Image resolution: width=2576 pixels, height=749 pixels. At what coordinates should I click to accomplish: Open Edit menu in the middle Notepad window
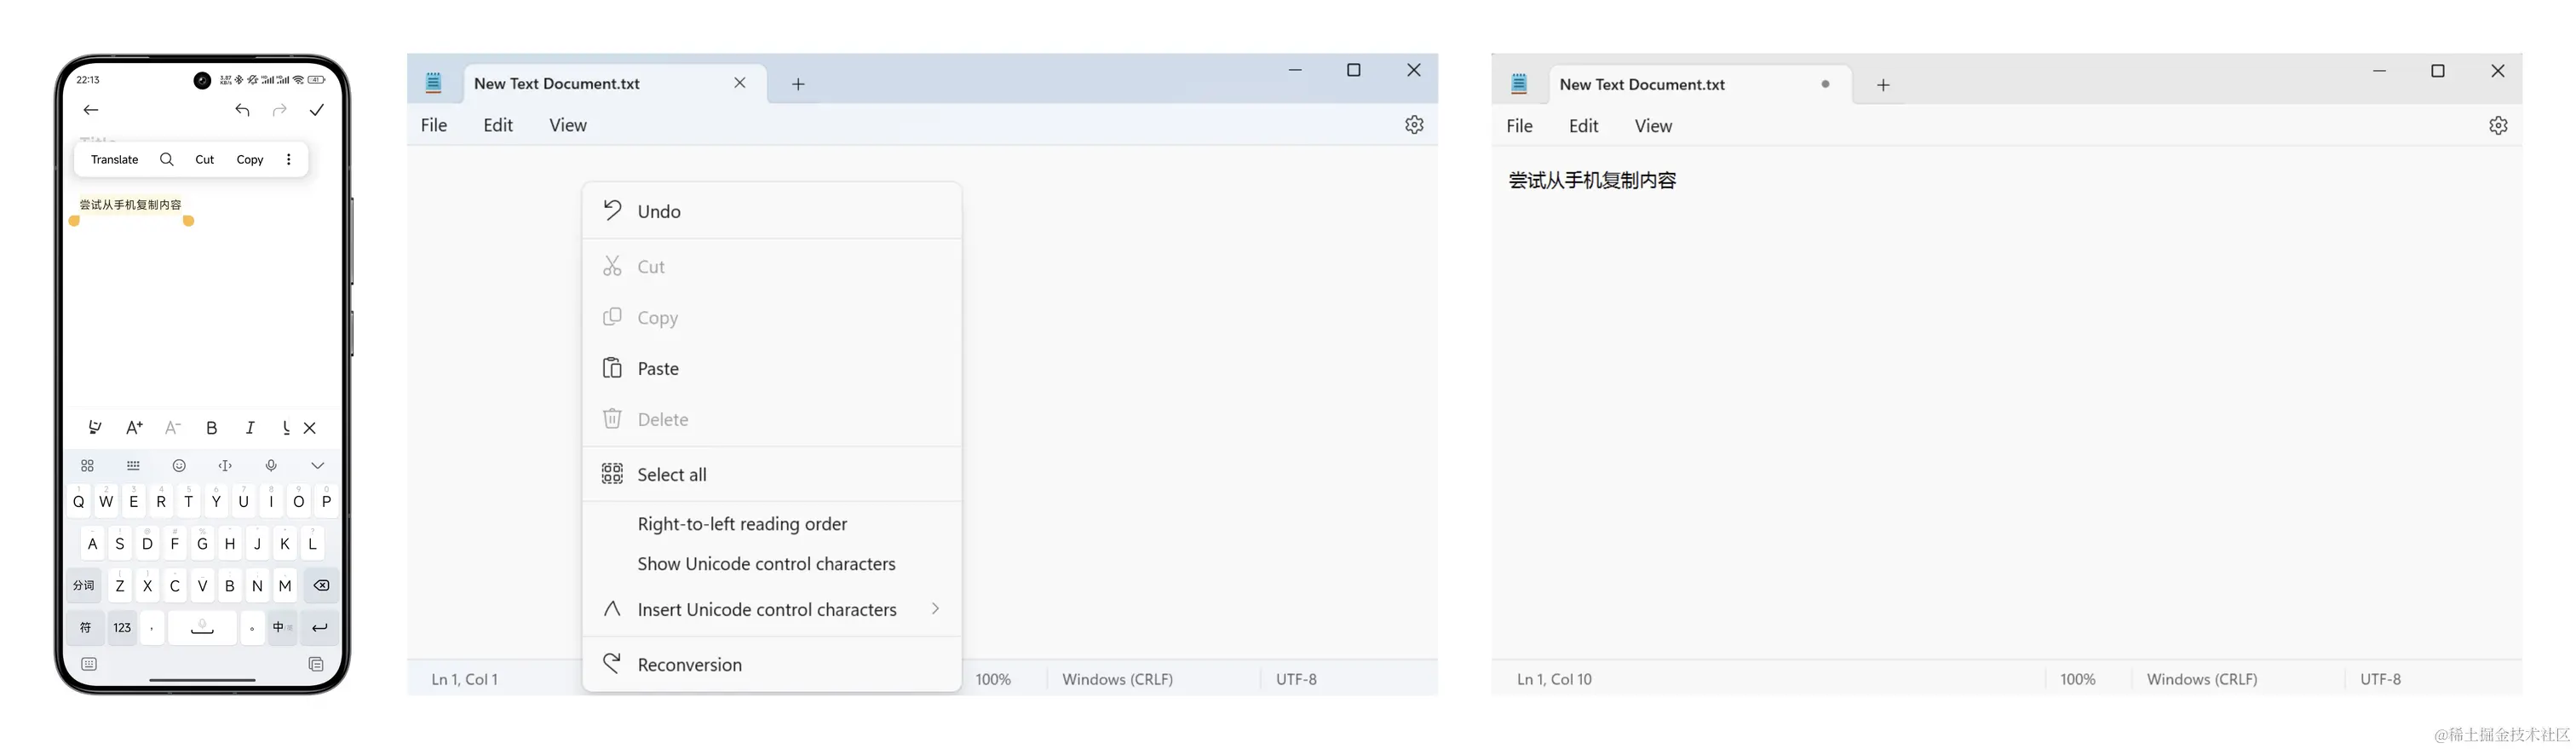pyautogui.click(x=498, y=125)
